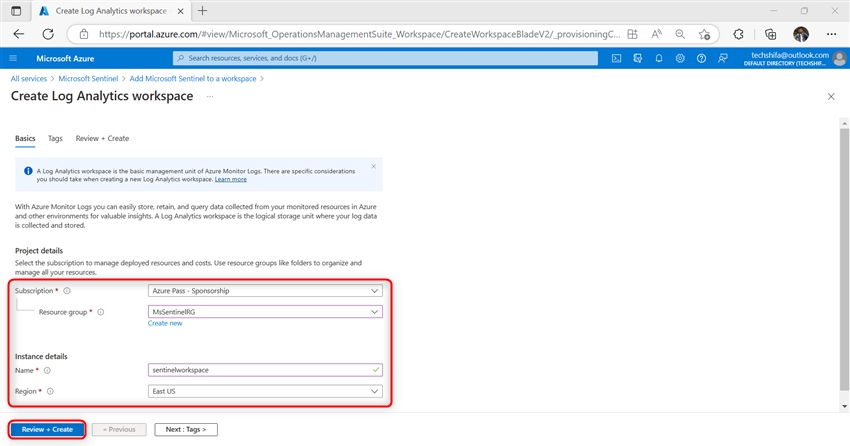Click the Microsoft Azure home title
This screenshot has height=446, width=850.
65,59
